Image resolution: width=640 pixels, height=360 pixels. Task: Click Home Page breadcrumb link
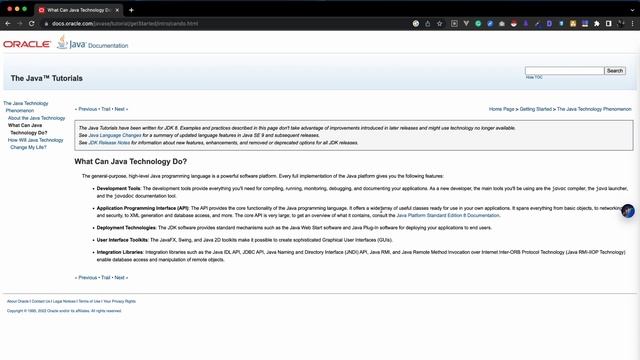point(501,109)
